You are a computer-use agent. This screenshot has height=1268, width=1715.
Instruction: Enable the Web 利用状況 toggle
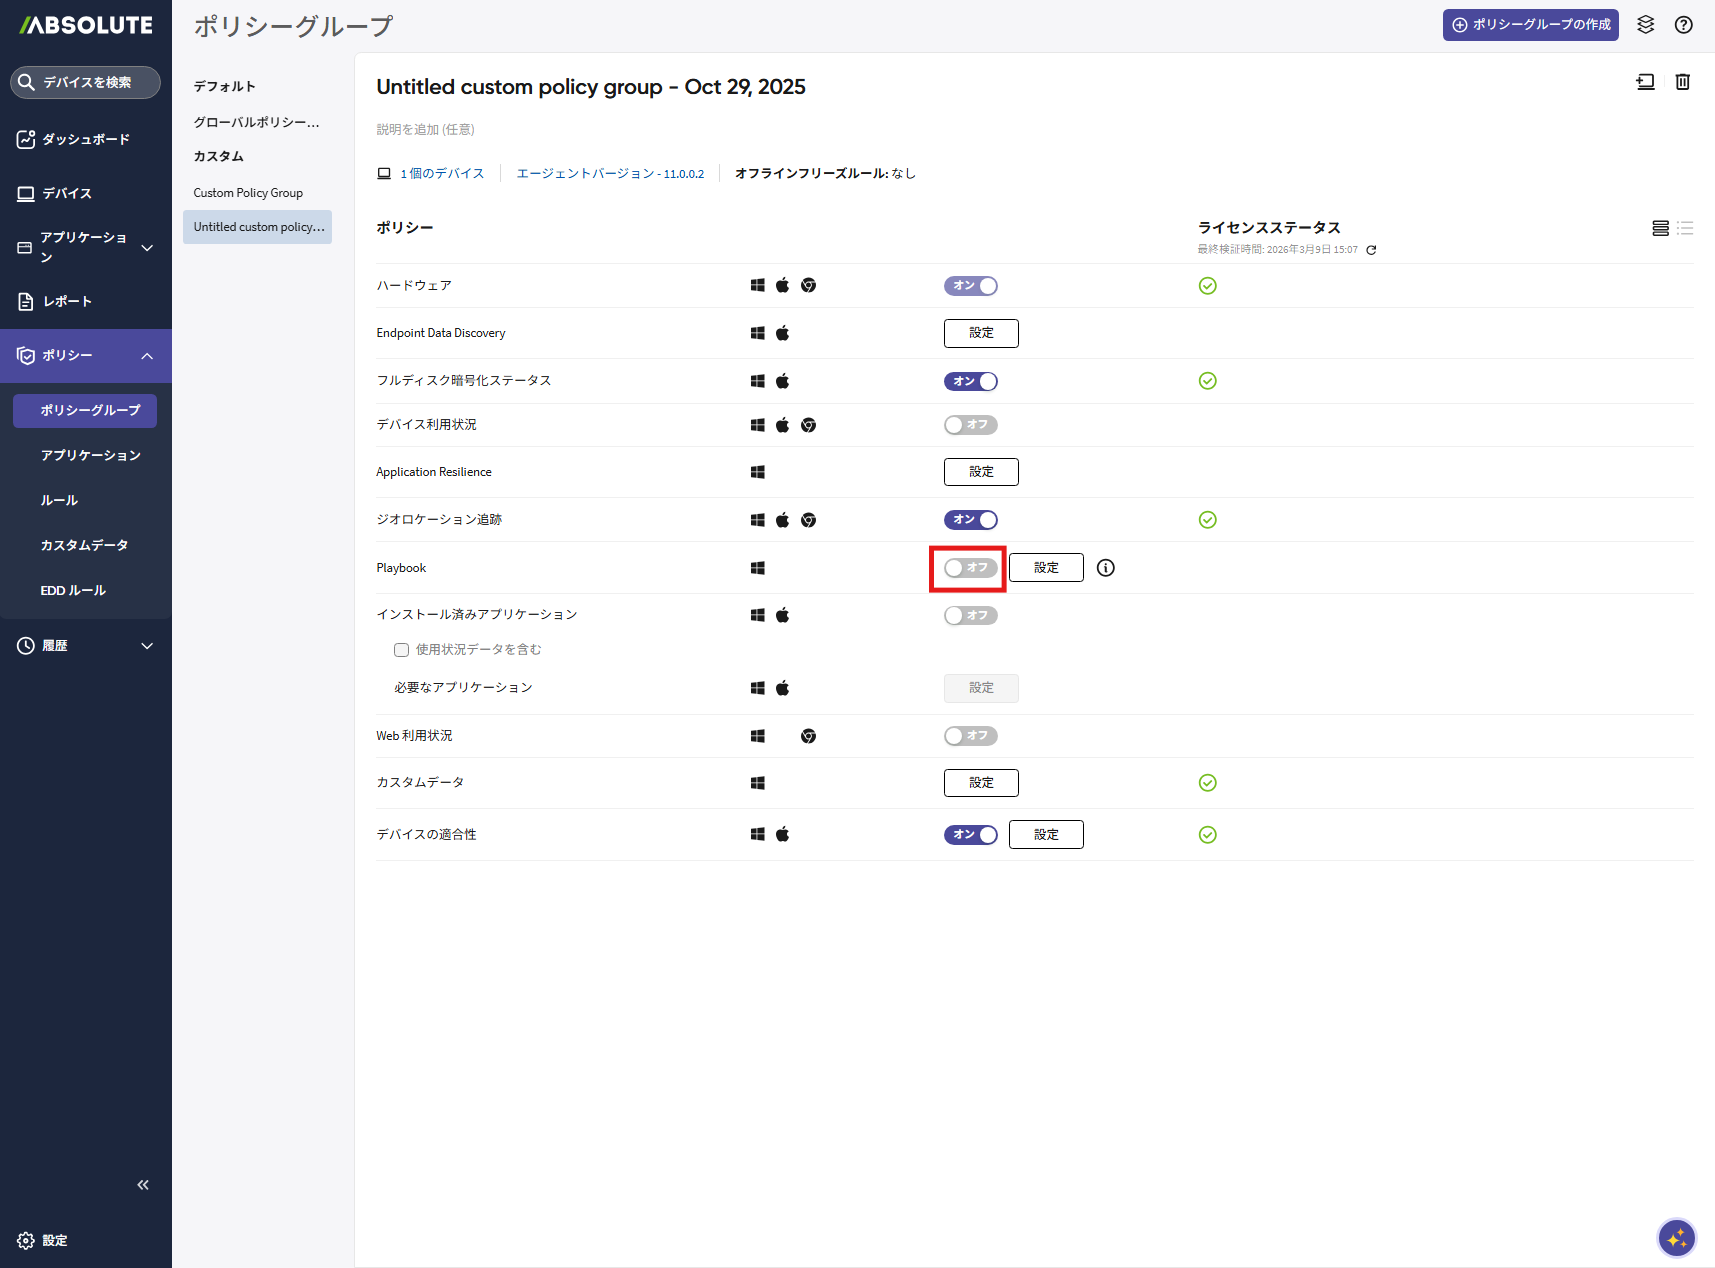click(x=970, y=736)
